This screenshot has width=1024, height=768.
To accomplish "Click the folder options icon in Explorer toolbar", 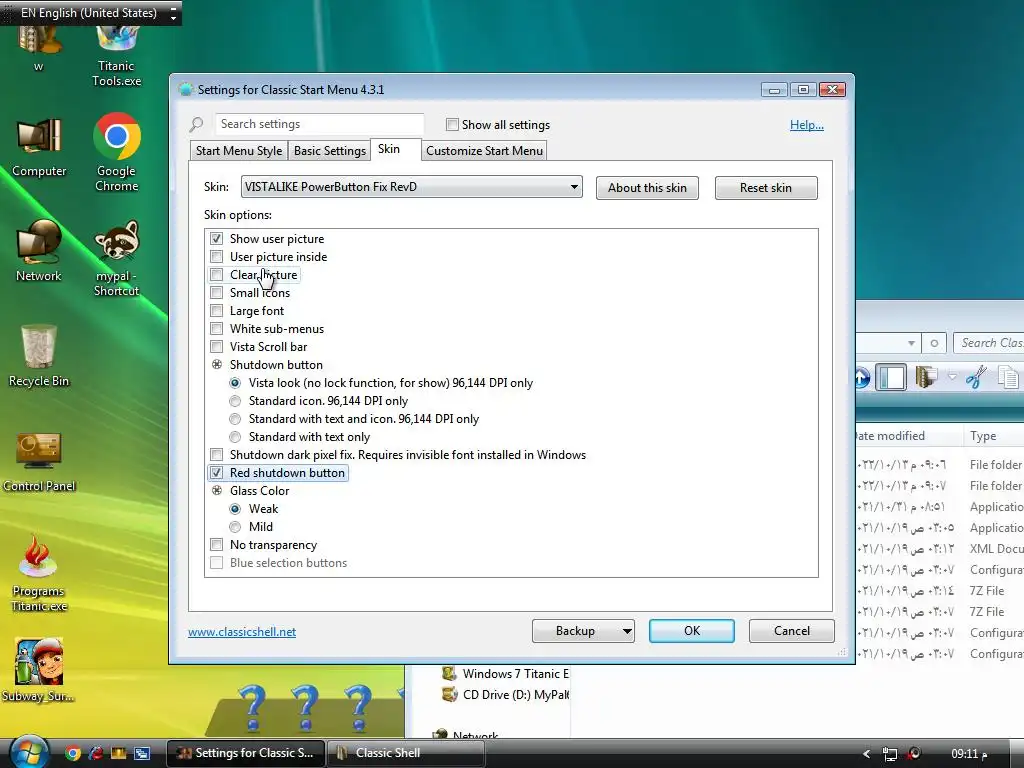I will tap(927, 377).
